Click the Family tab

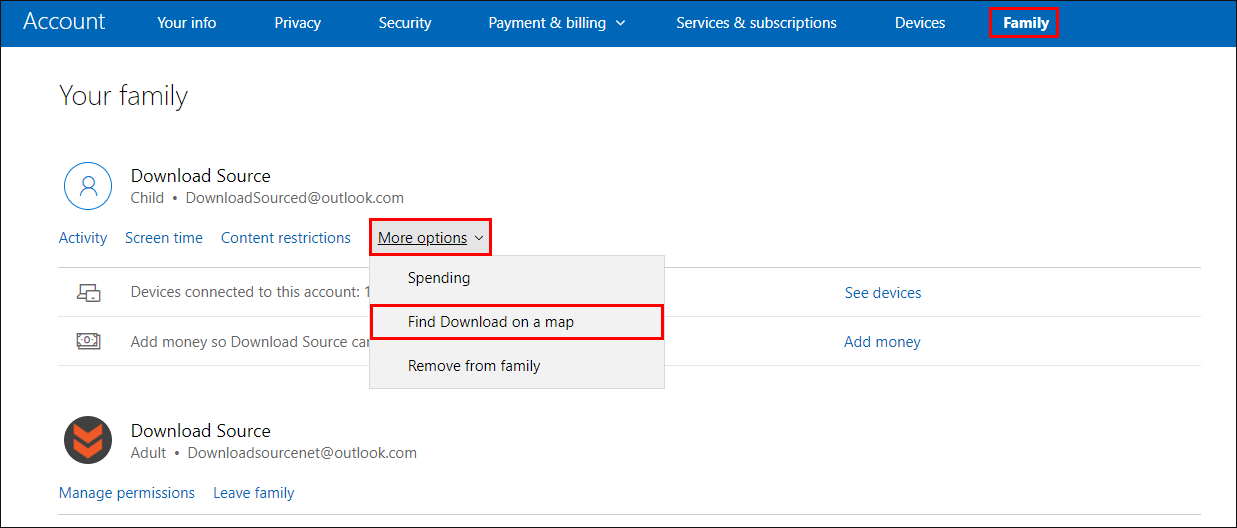[x=1026, y=23]
